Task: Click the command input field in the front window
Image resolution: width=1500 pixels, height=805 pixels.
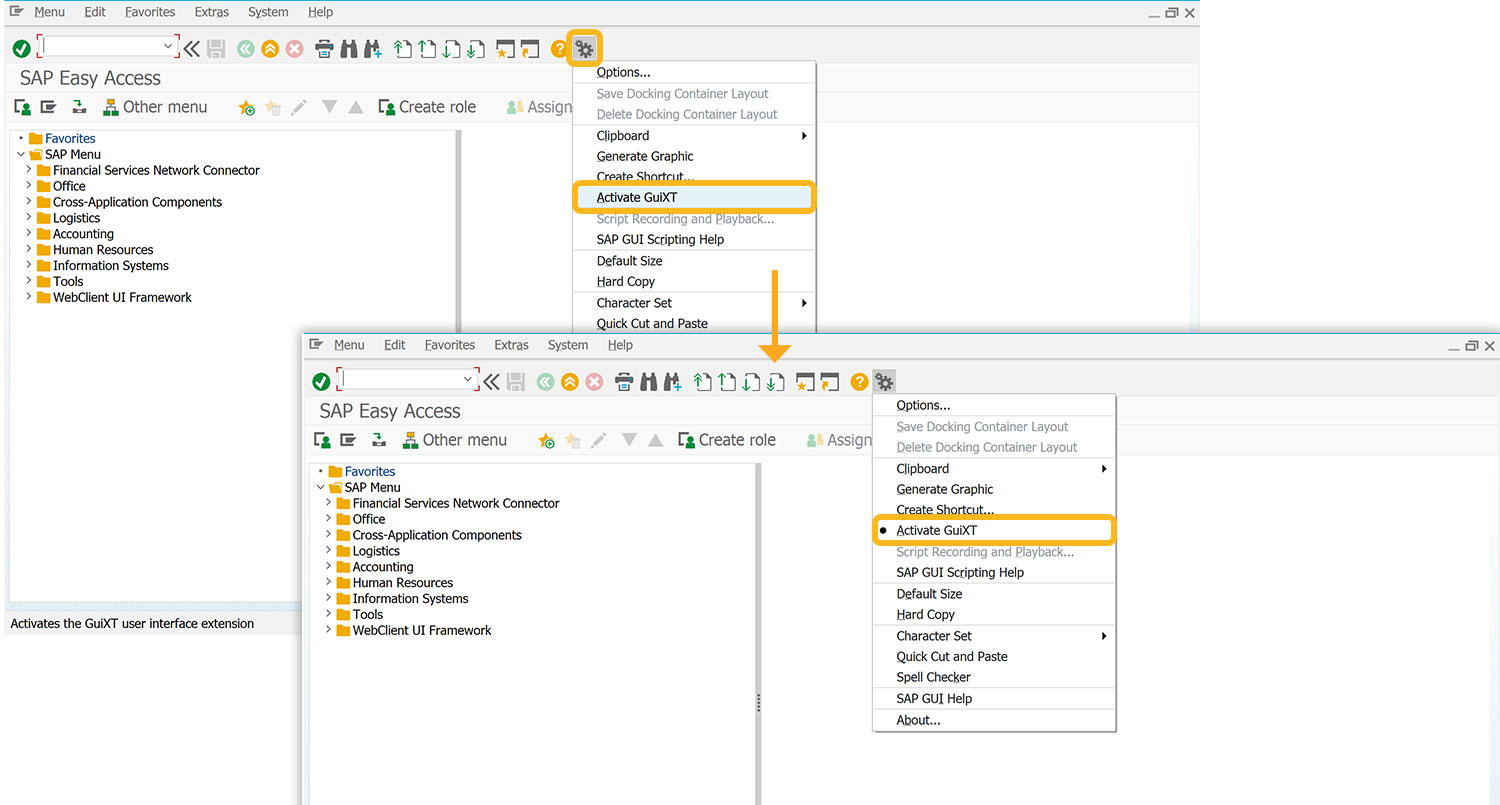Action: [x=400, y=380]
